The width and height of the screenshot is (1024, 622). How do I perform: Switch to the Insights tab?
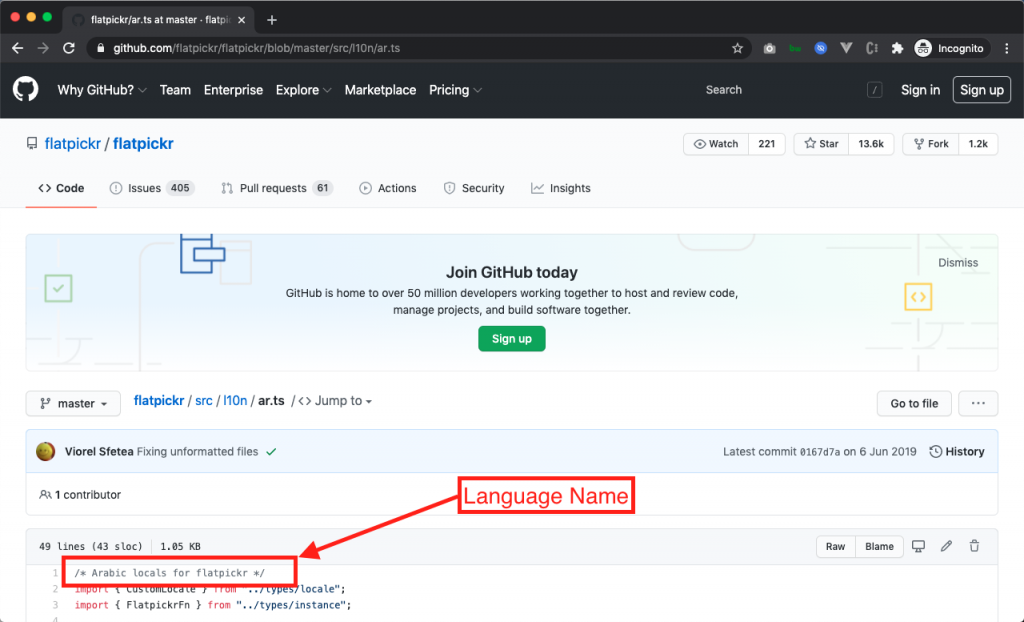coord(561,188)
